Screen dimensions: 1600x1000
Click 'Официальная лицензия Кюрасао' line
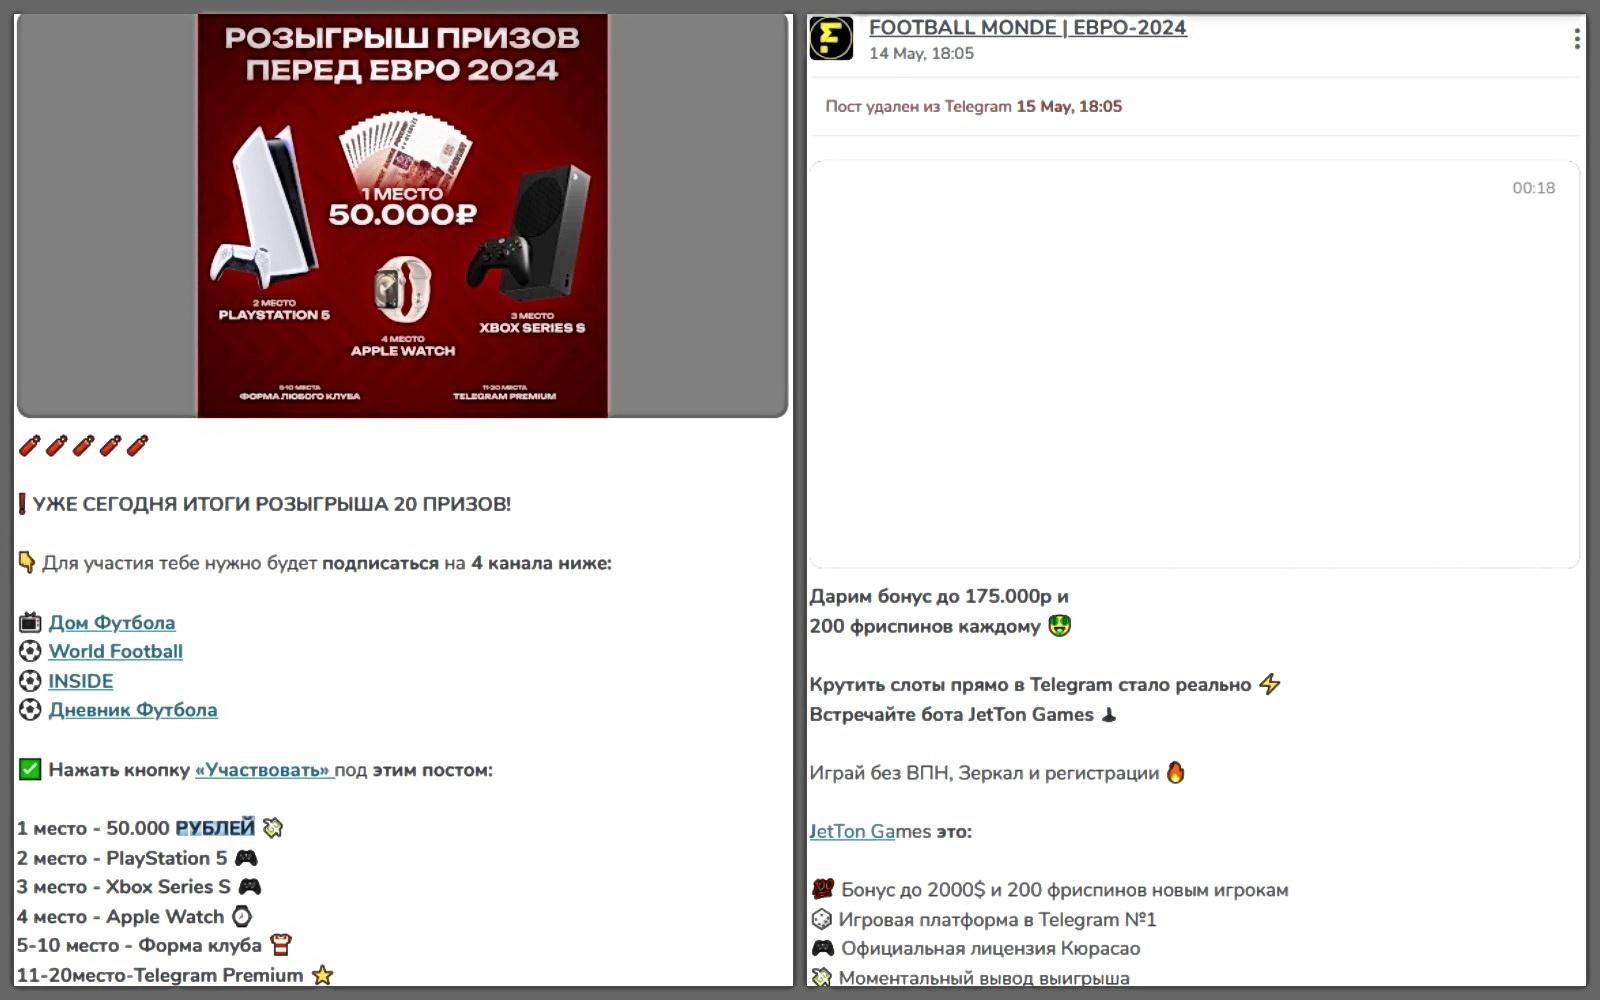(975, 948)
